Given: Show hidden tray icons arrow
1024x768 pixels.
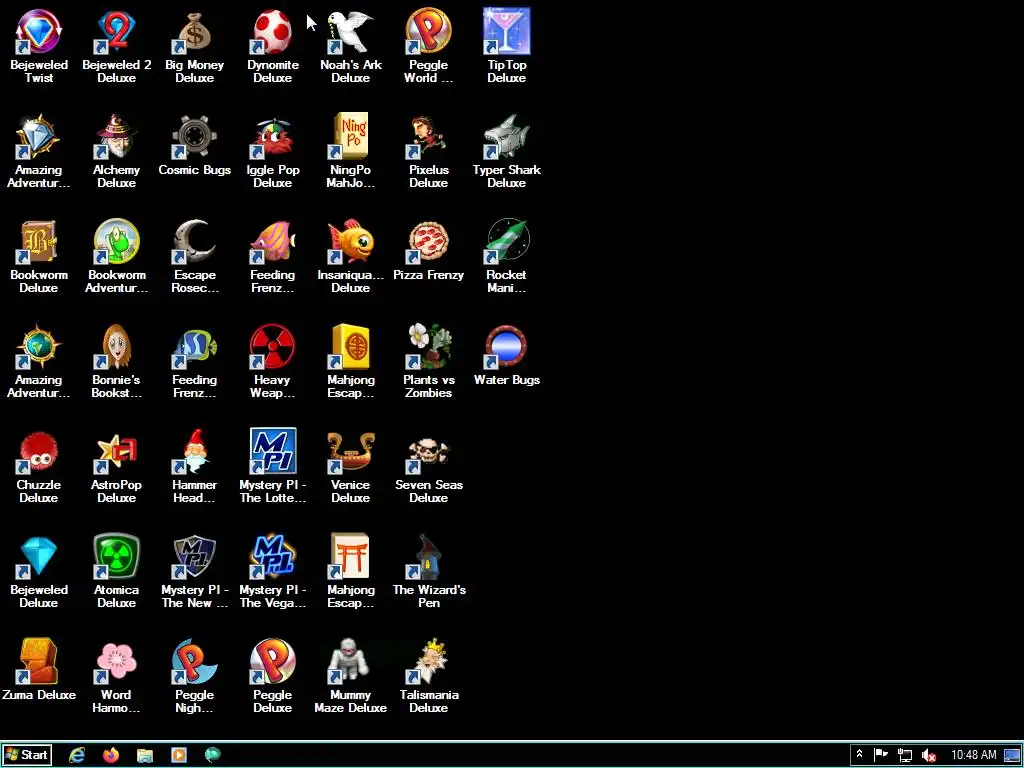Looking at the screenshot, I should pyautogui.click(x=859, y=754).
